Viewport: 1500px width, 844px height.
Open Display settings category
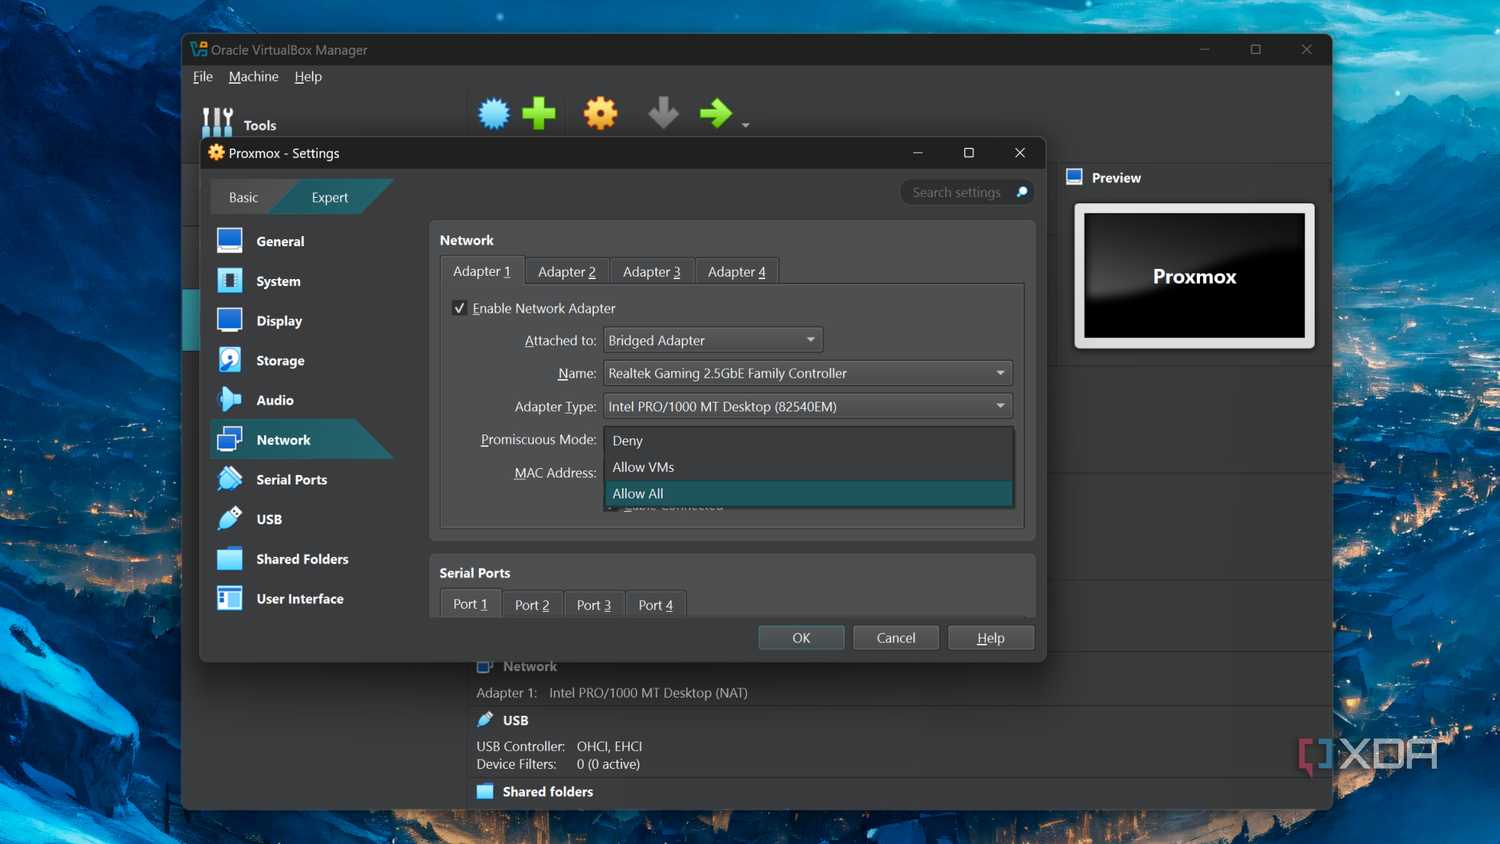(302, 321)
